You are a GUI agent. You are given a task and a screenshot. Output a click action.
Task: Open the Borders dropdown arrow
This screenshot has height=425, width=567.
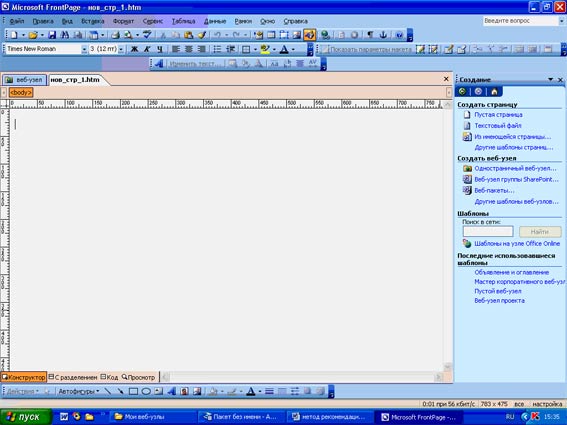[255, 49]
